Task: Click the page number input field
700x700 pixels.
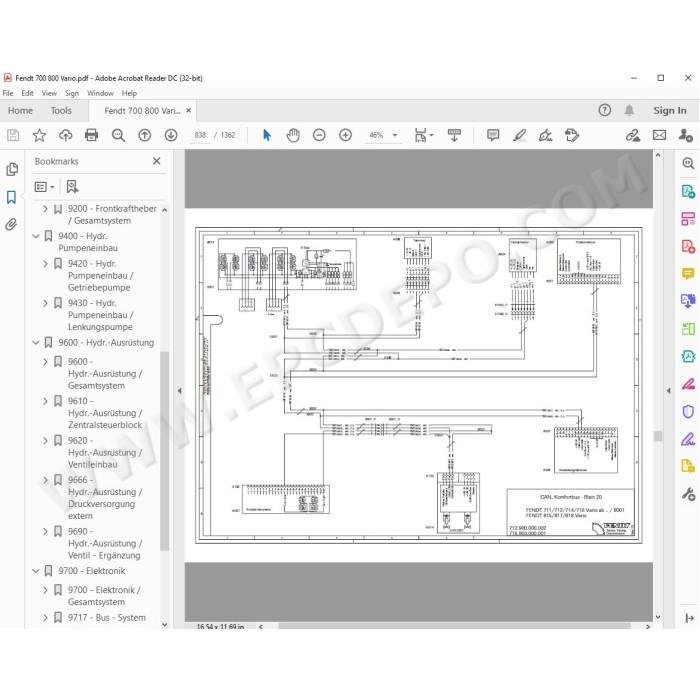Action: (x=200, y=135)
